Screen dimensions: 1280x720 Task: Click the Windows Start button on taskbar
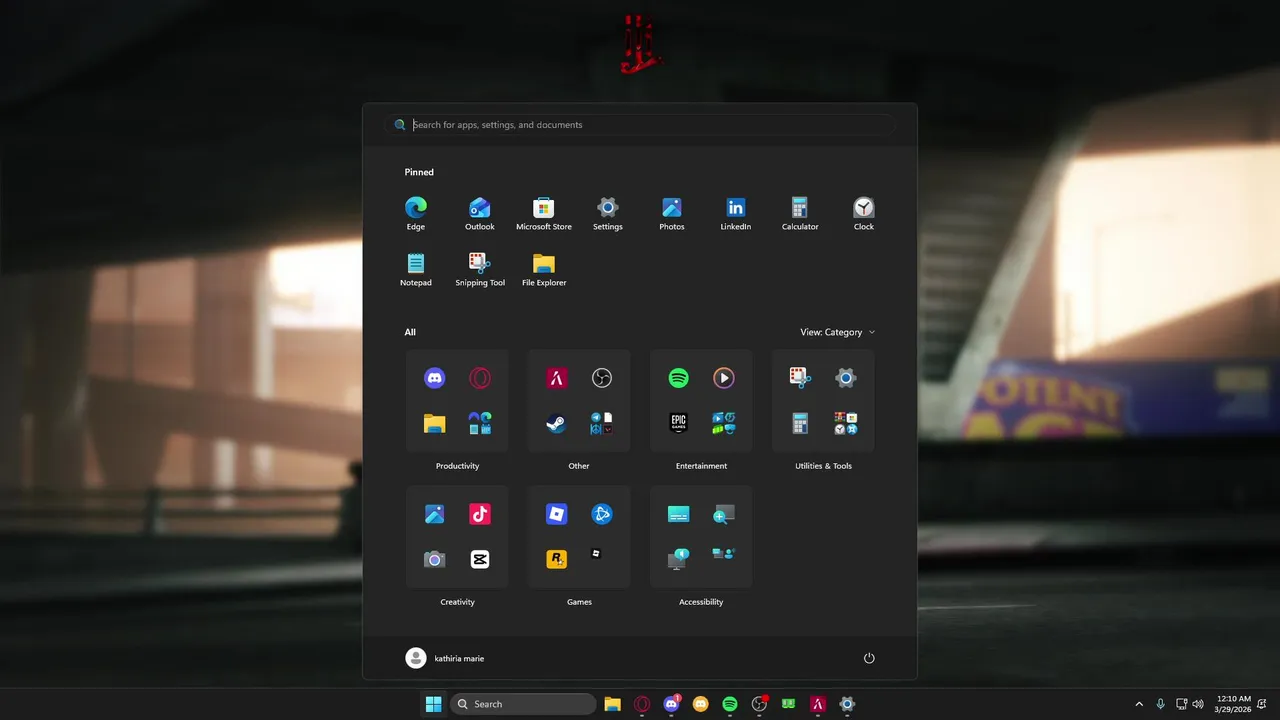[x=433, y=704]
